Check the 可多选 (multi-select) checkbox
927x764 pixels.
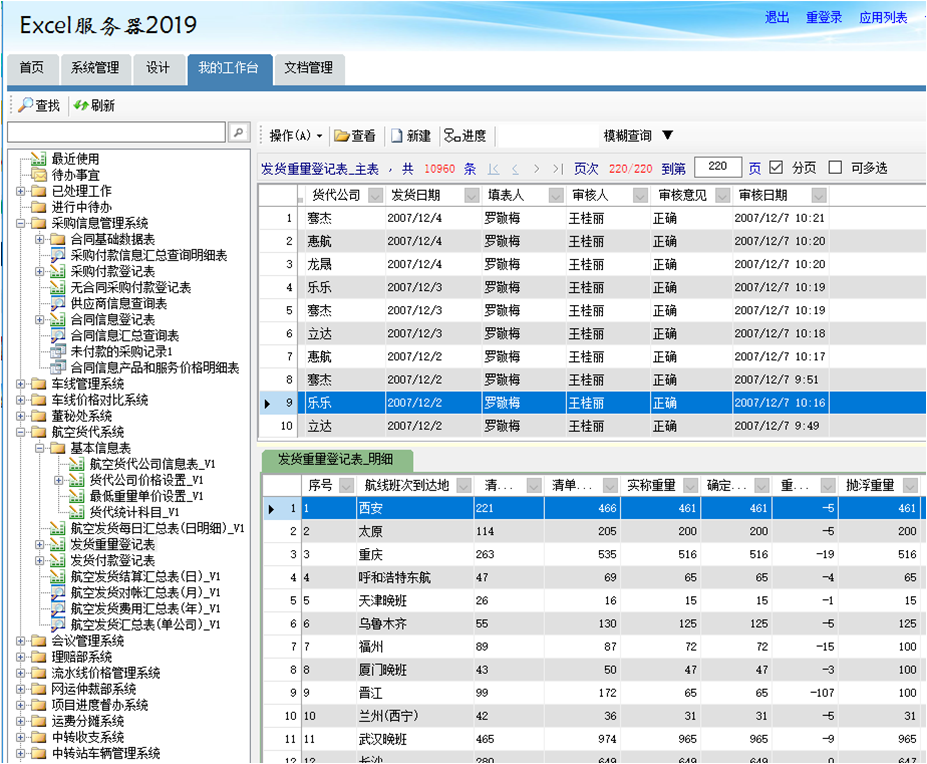tap(837, 167)
